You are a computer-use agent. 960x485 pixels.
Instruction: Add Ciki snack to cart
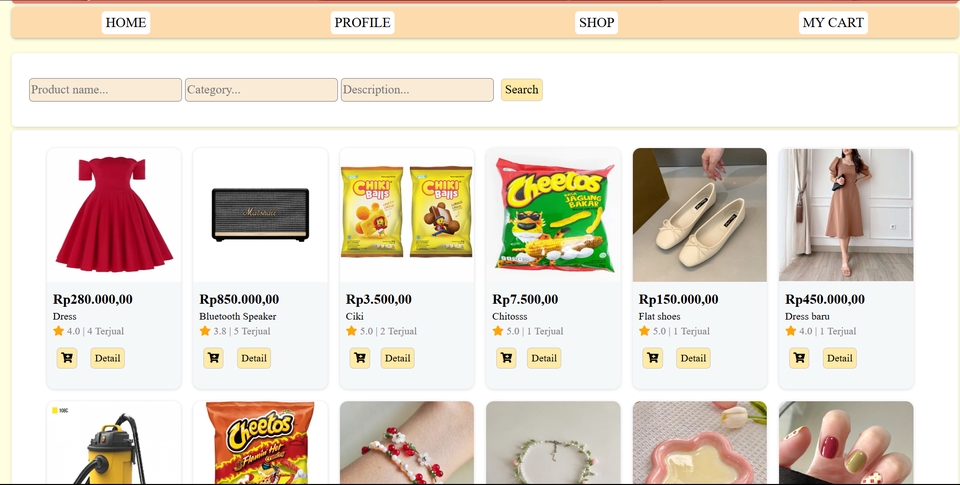(360, 358)
